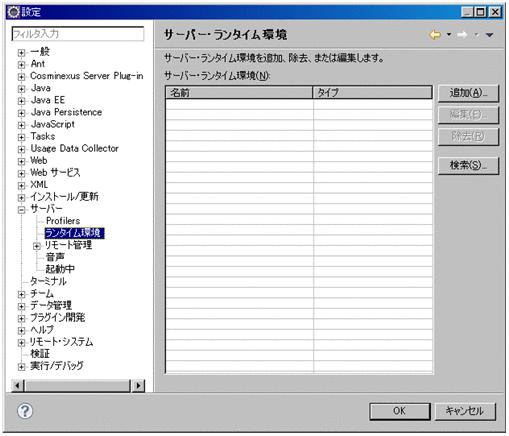509x436 pixels.
Task: Click the settings window title icon
Action: 14,12
